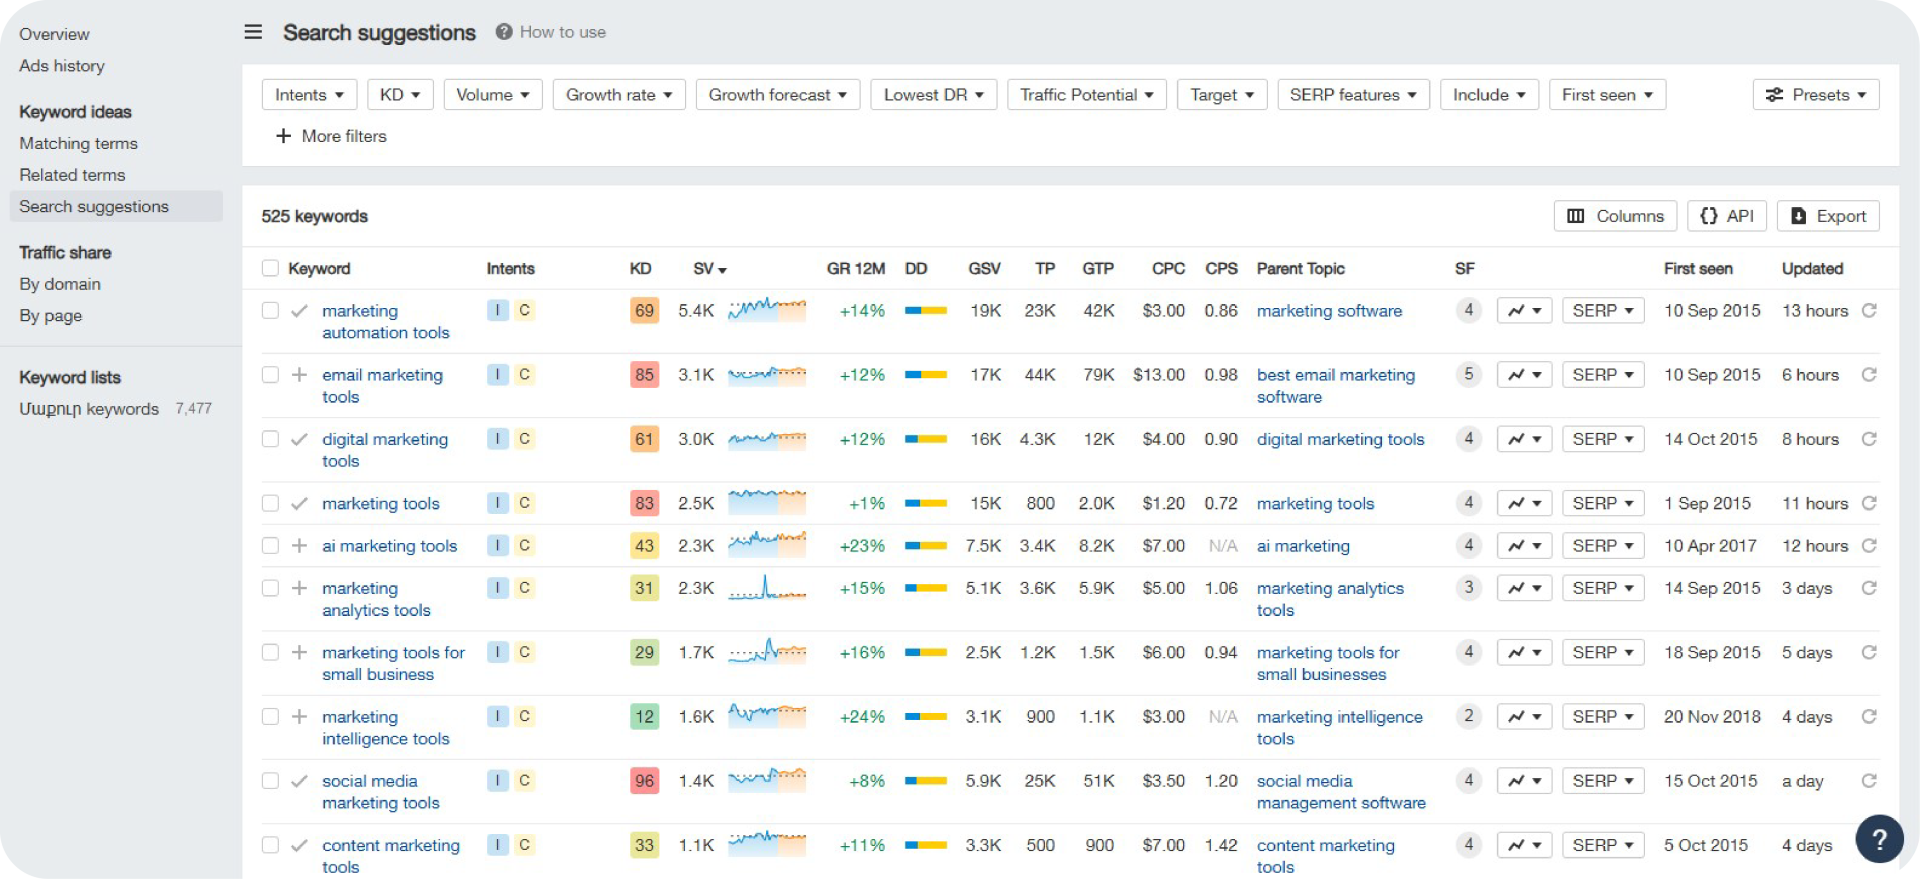Viewport: 1920px width, 879px height.
Task: Click checkmark icon for social media marketing tools
Action: [x=299, y=781]
